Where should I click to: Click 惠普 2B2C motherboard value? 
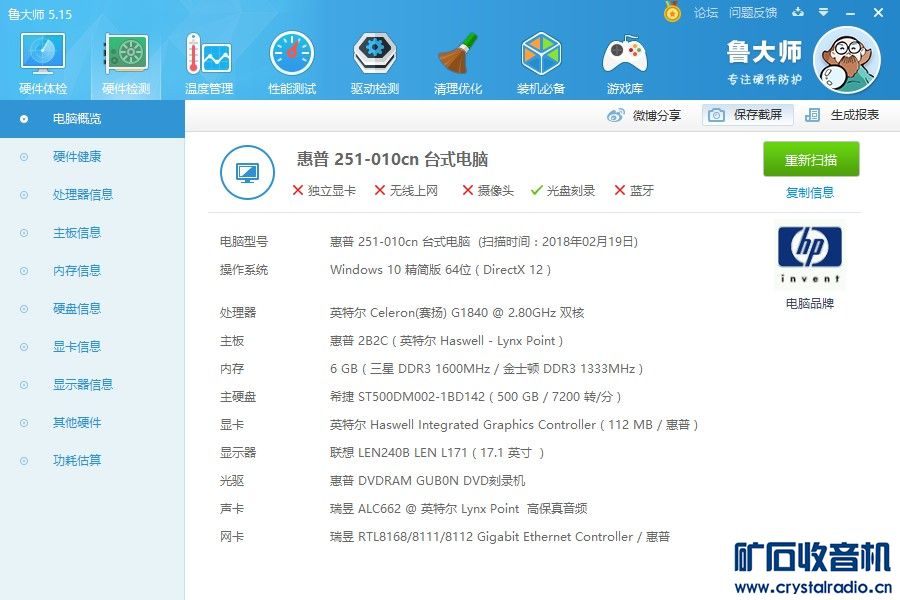446,341
